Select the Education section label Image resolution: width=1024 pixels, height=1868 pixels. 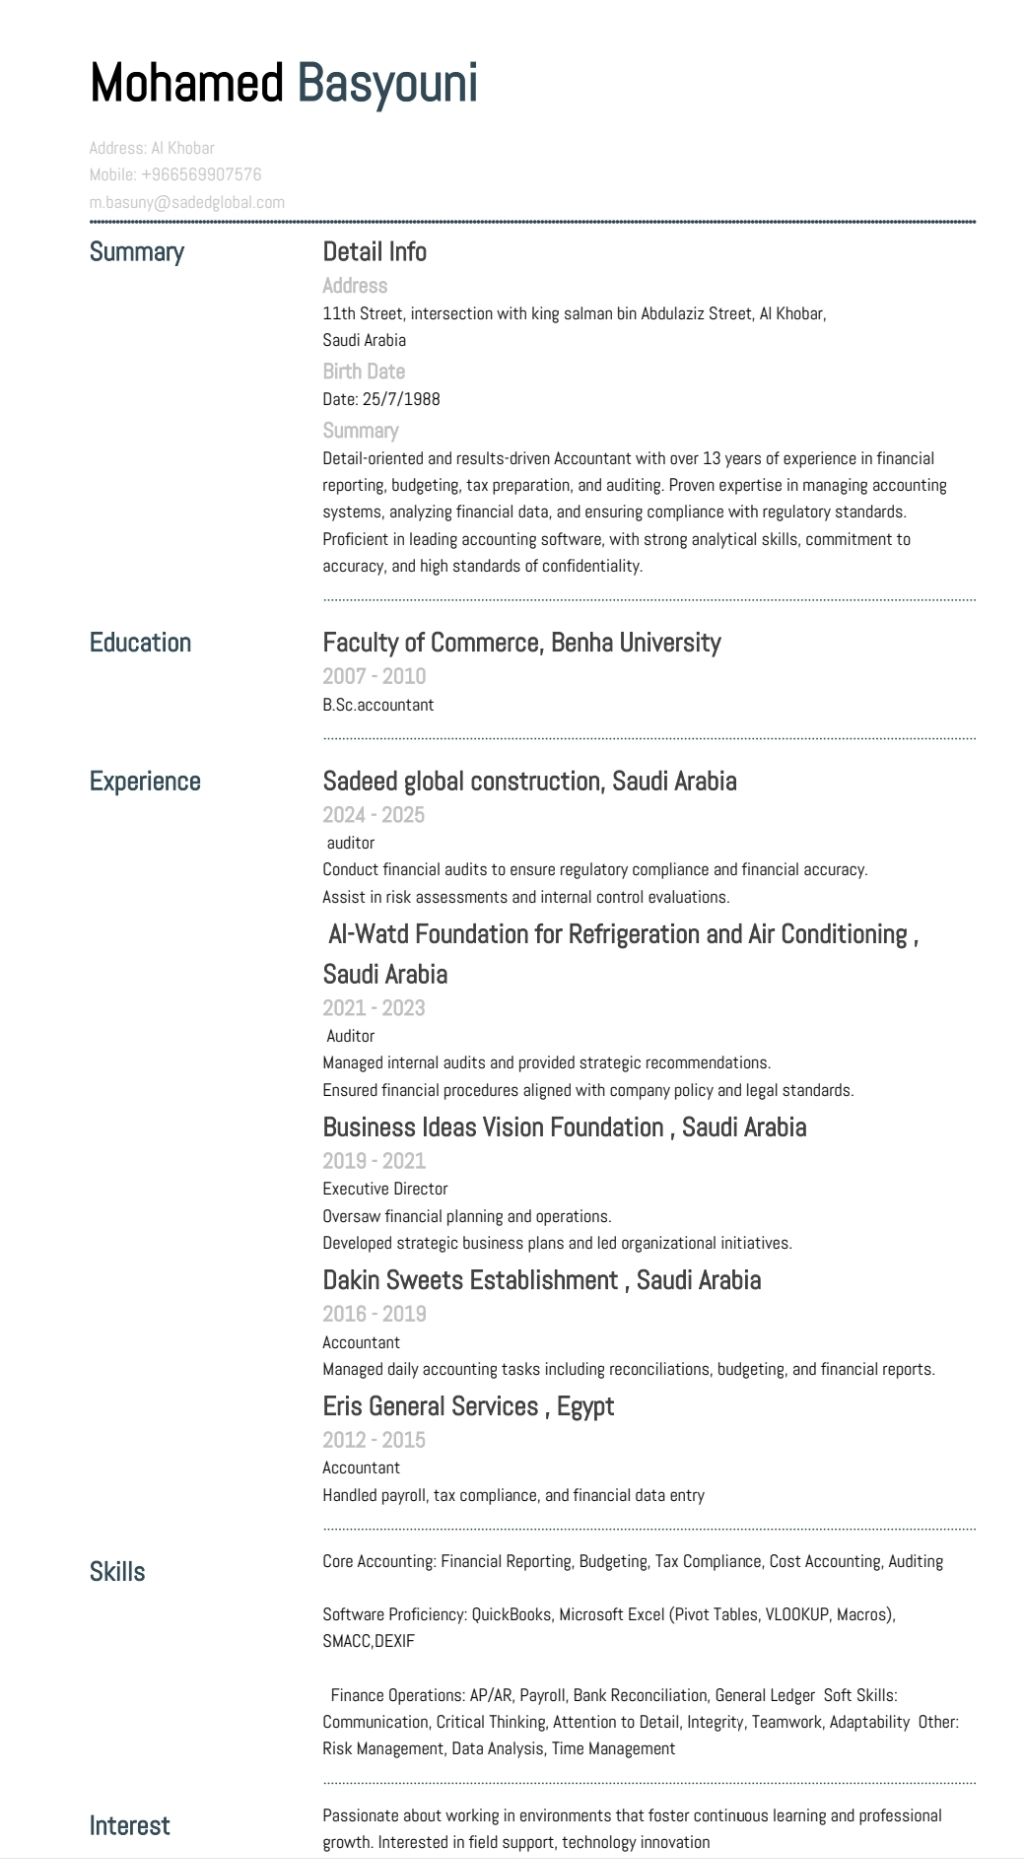140,642
